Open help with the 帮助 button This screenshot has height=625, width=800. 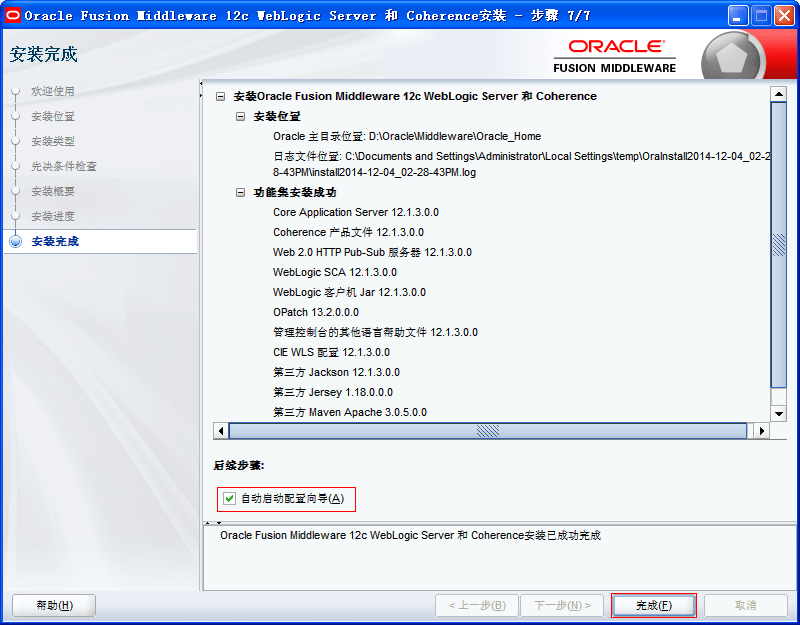click(54, 605)
